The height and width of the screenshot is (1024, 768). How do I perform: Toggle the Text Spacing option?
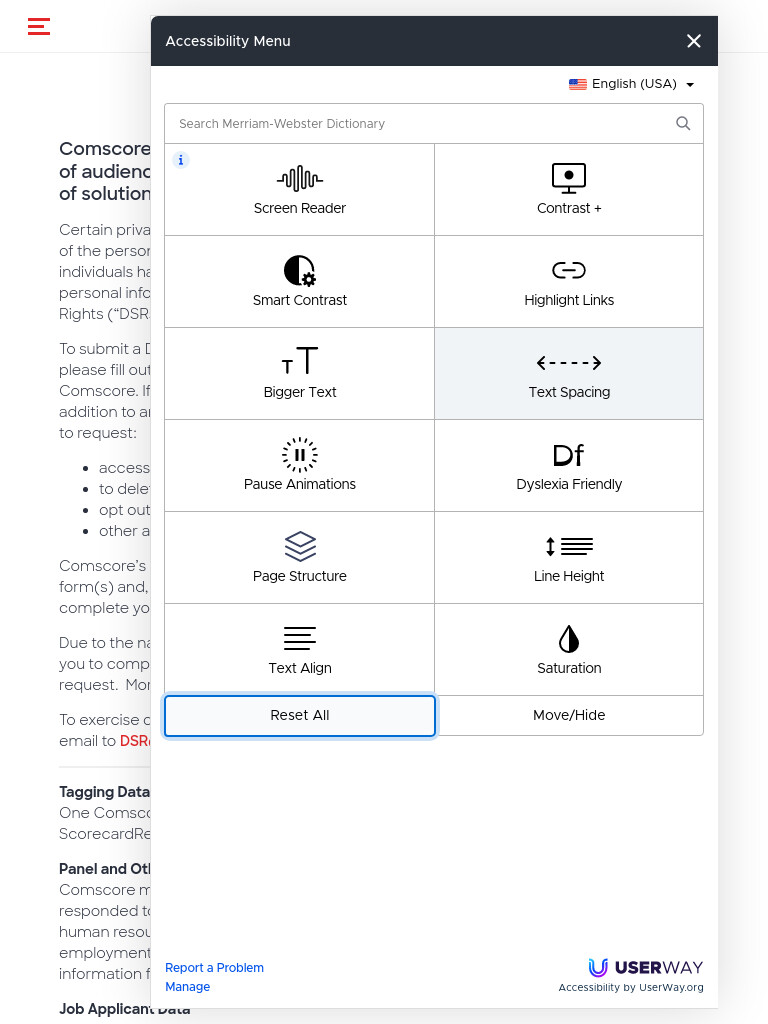[x=569, y=374]
